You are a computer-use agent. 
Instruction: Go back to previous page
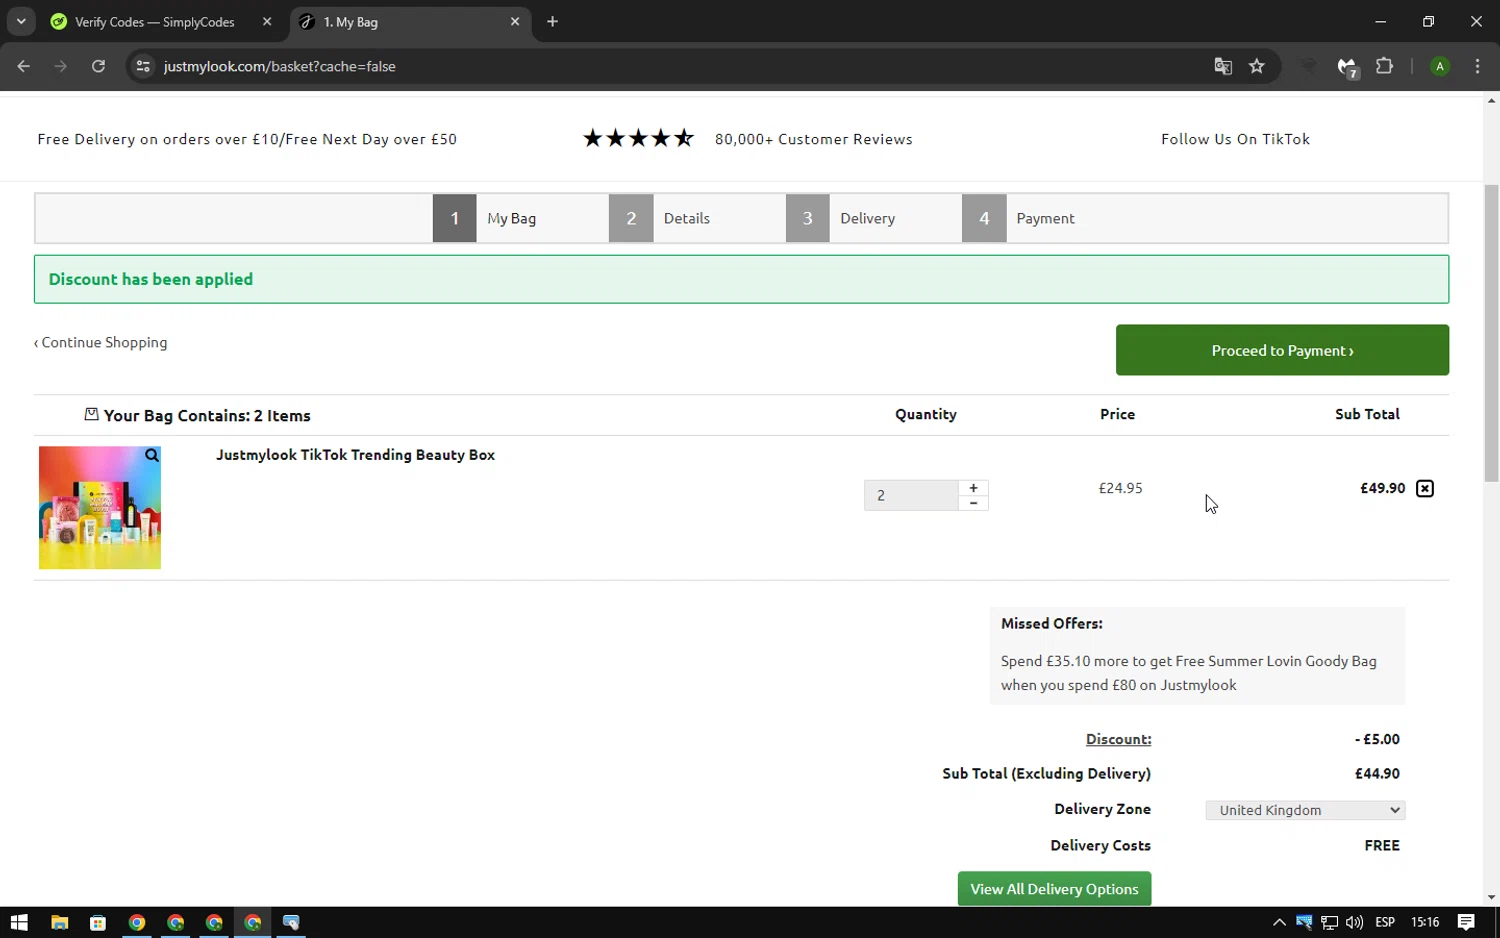(24, 66)
